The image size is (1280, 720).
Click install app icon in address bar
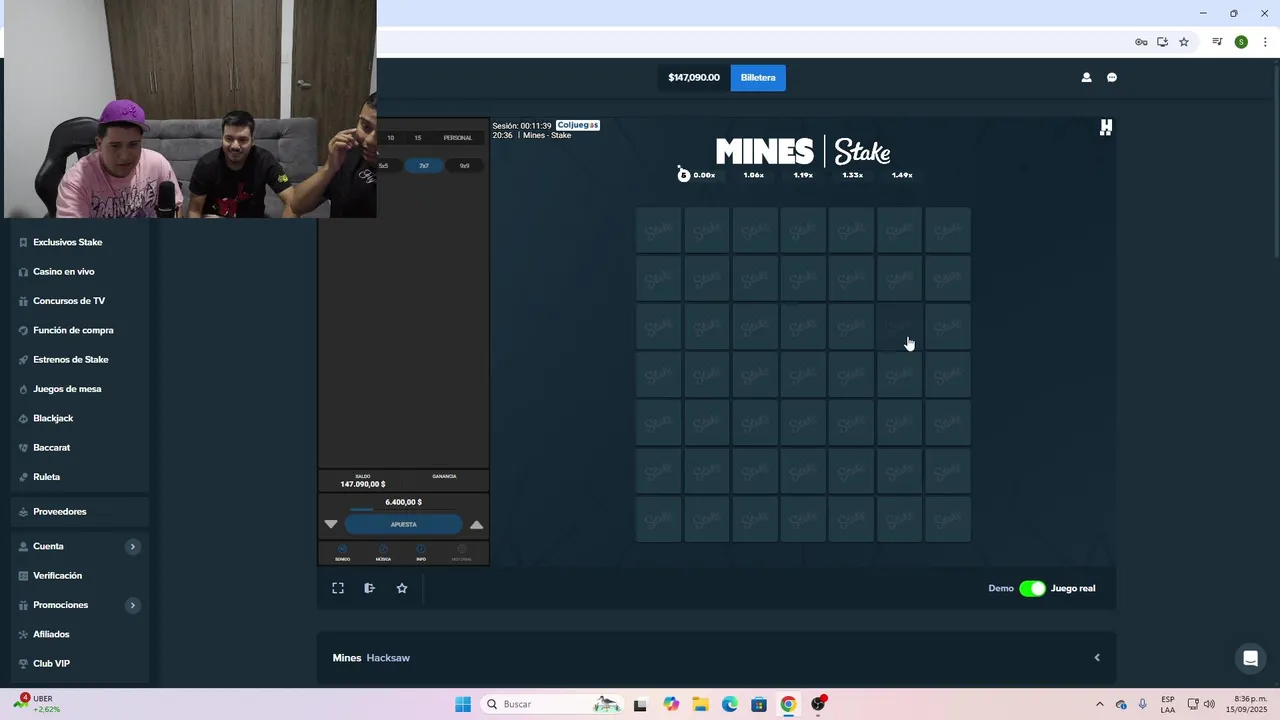[x=1162, y=42]
